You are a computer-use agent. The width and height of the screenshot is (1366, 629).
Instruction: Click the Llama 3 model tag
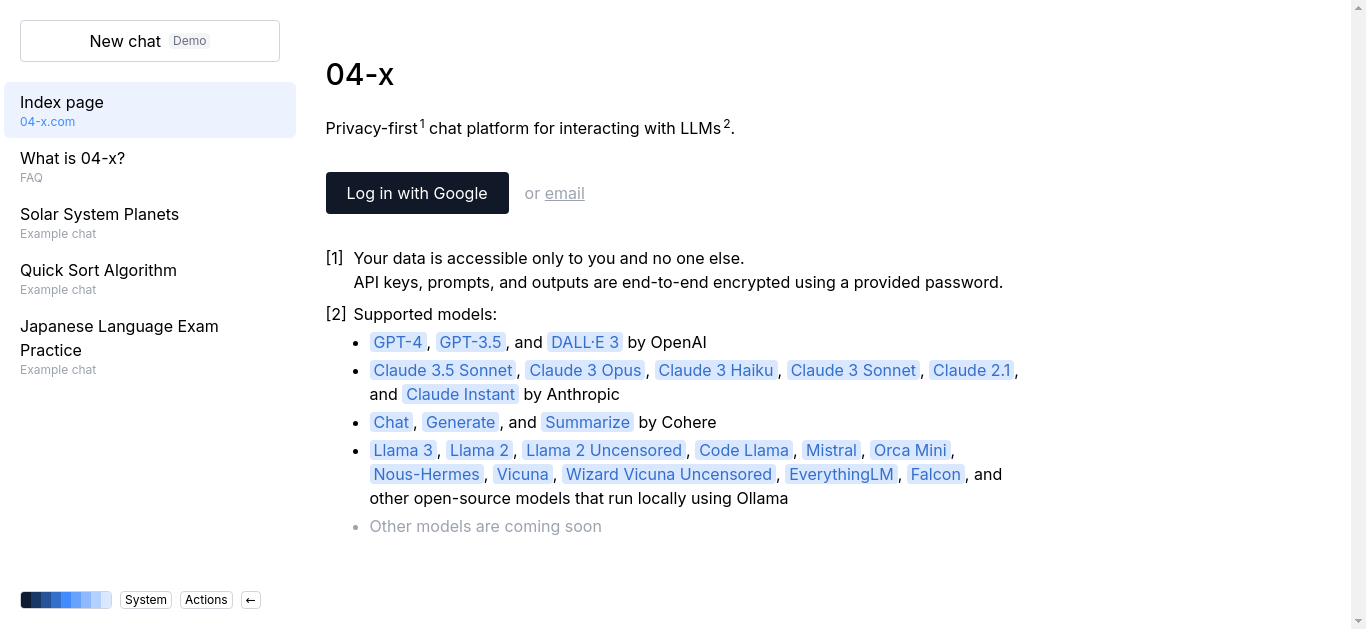(x=403, y=450)
